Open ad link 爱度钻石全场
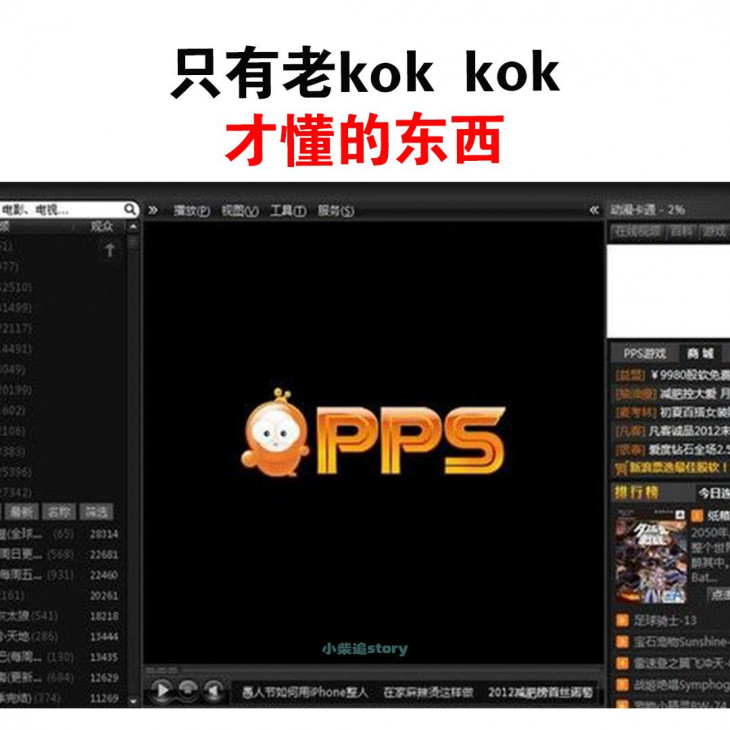Screen dimensions: 730x730 [689, 449]
